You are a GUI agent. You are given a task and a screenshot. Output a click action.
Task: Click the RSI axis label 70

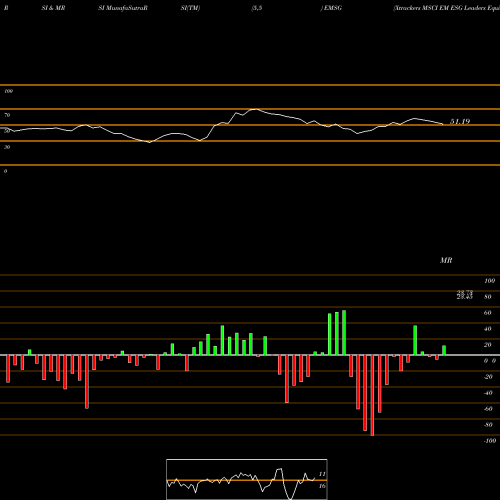point(7,115)
